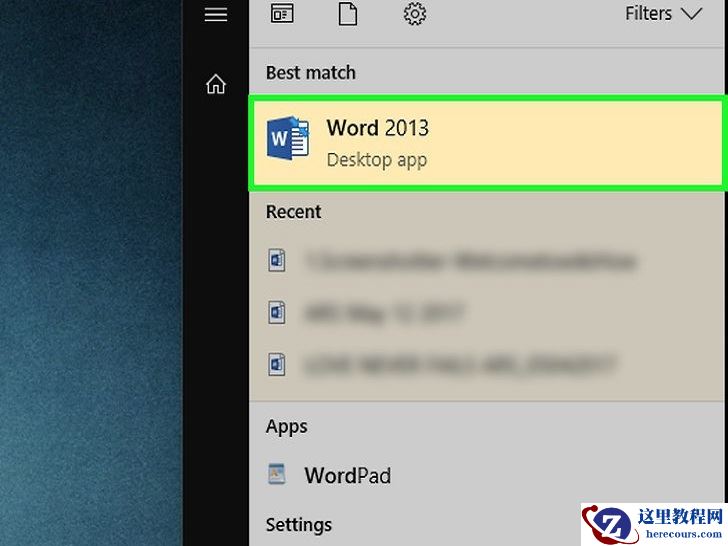Open the Filters dropdown
Image resolution: width=728 pixels, height=546 pixels.
[663, 13]
